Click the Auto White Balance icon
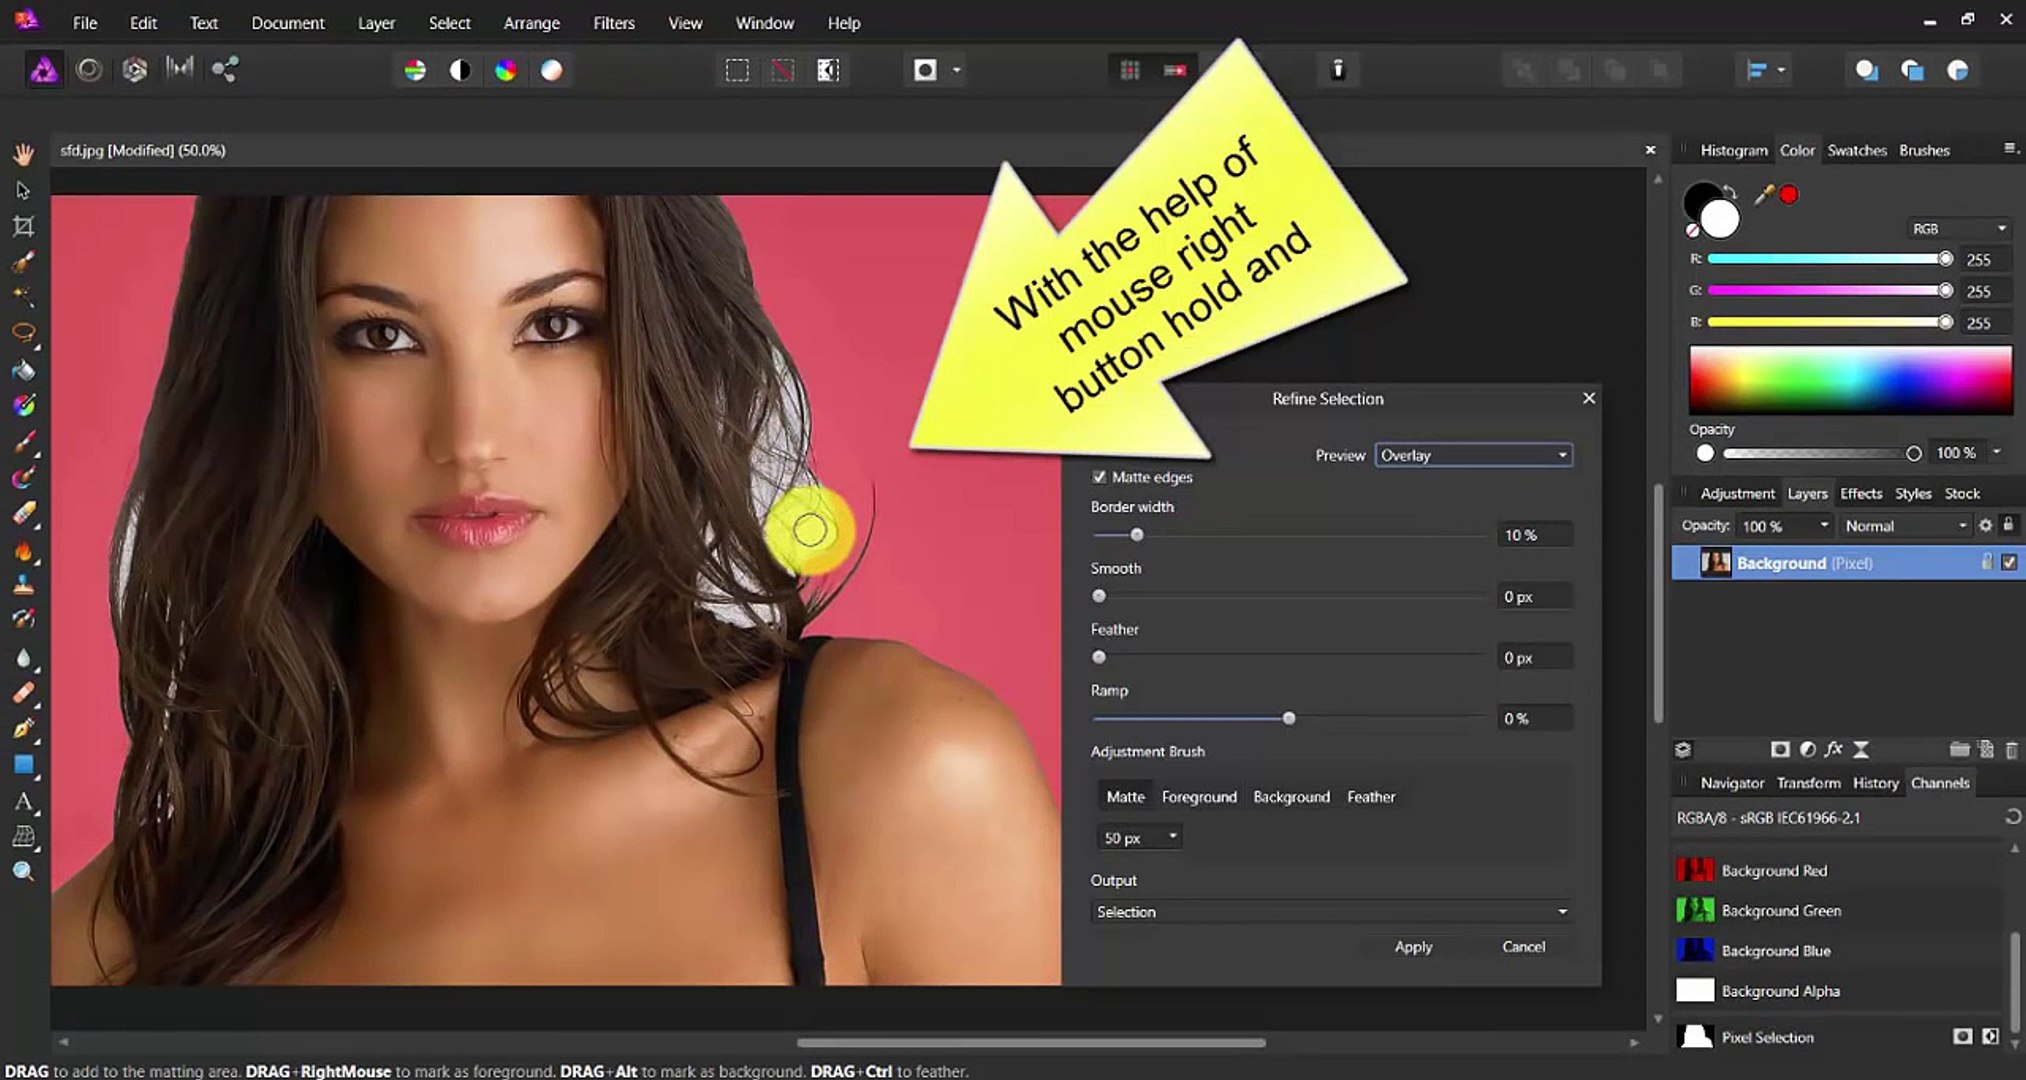This screenshot has height=1080, width=2026. (x=552, y=70)
